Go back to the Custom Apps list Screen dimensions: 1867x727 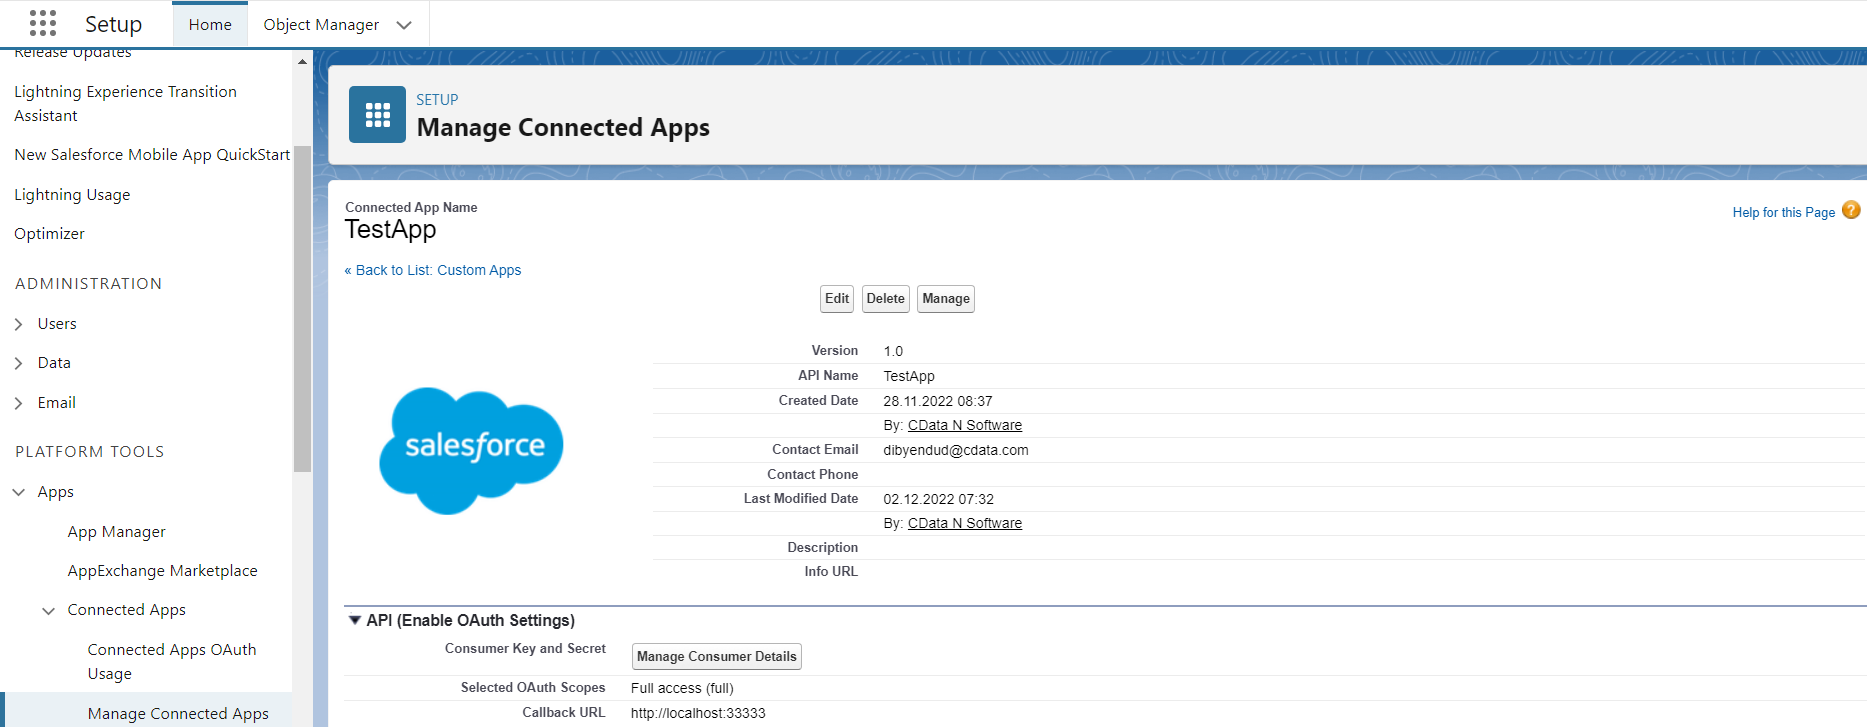click(433, 270)
